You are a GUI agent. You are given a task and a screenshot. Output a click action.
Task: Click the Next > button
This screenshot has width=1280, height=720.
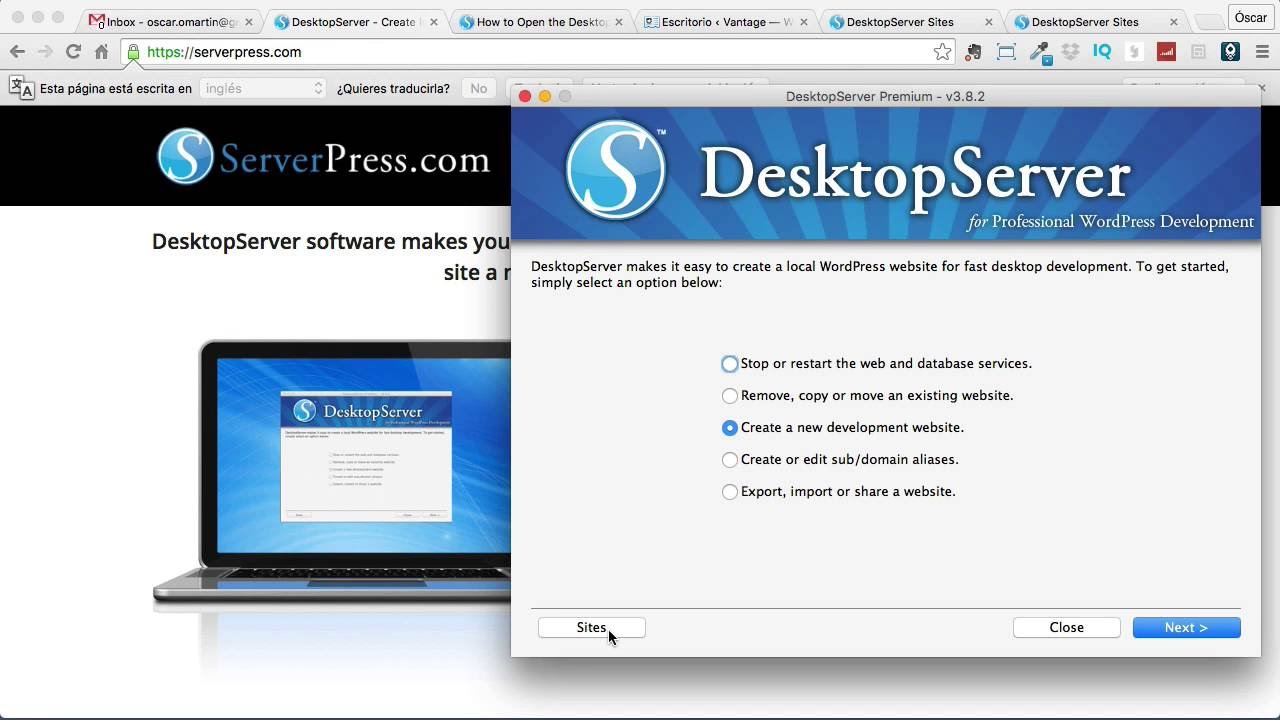1186,627
